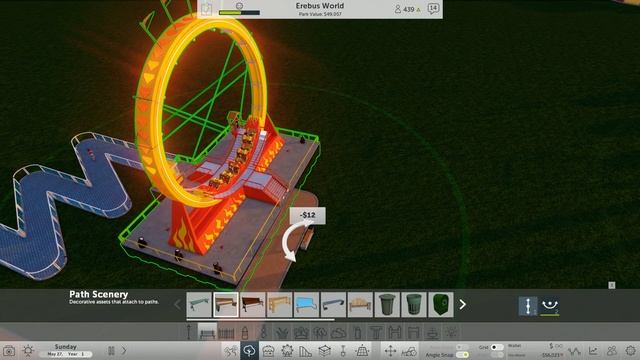Click the speed-up arrow beside pause
The height and width of the screenshot is (360, 640).
(124, 350)
